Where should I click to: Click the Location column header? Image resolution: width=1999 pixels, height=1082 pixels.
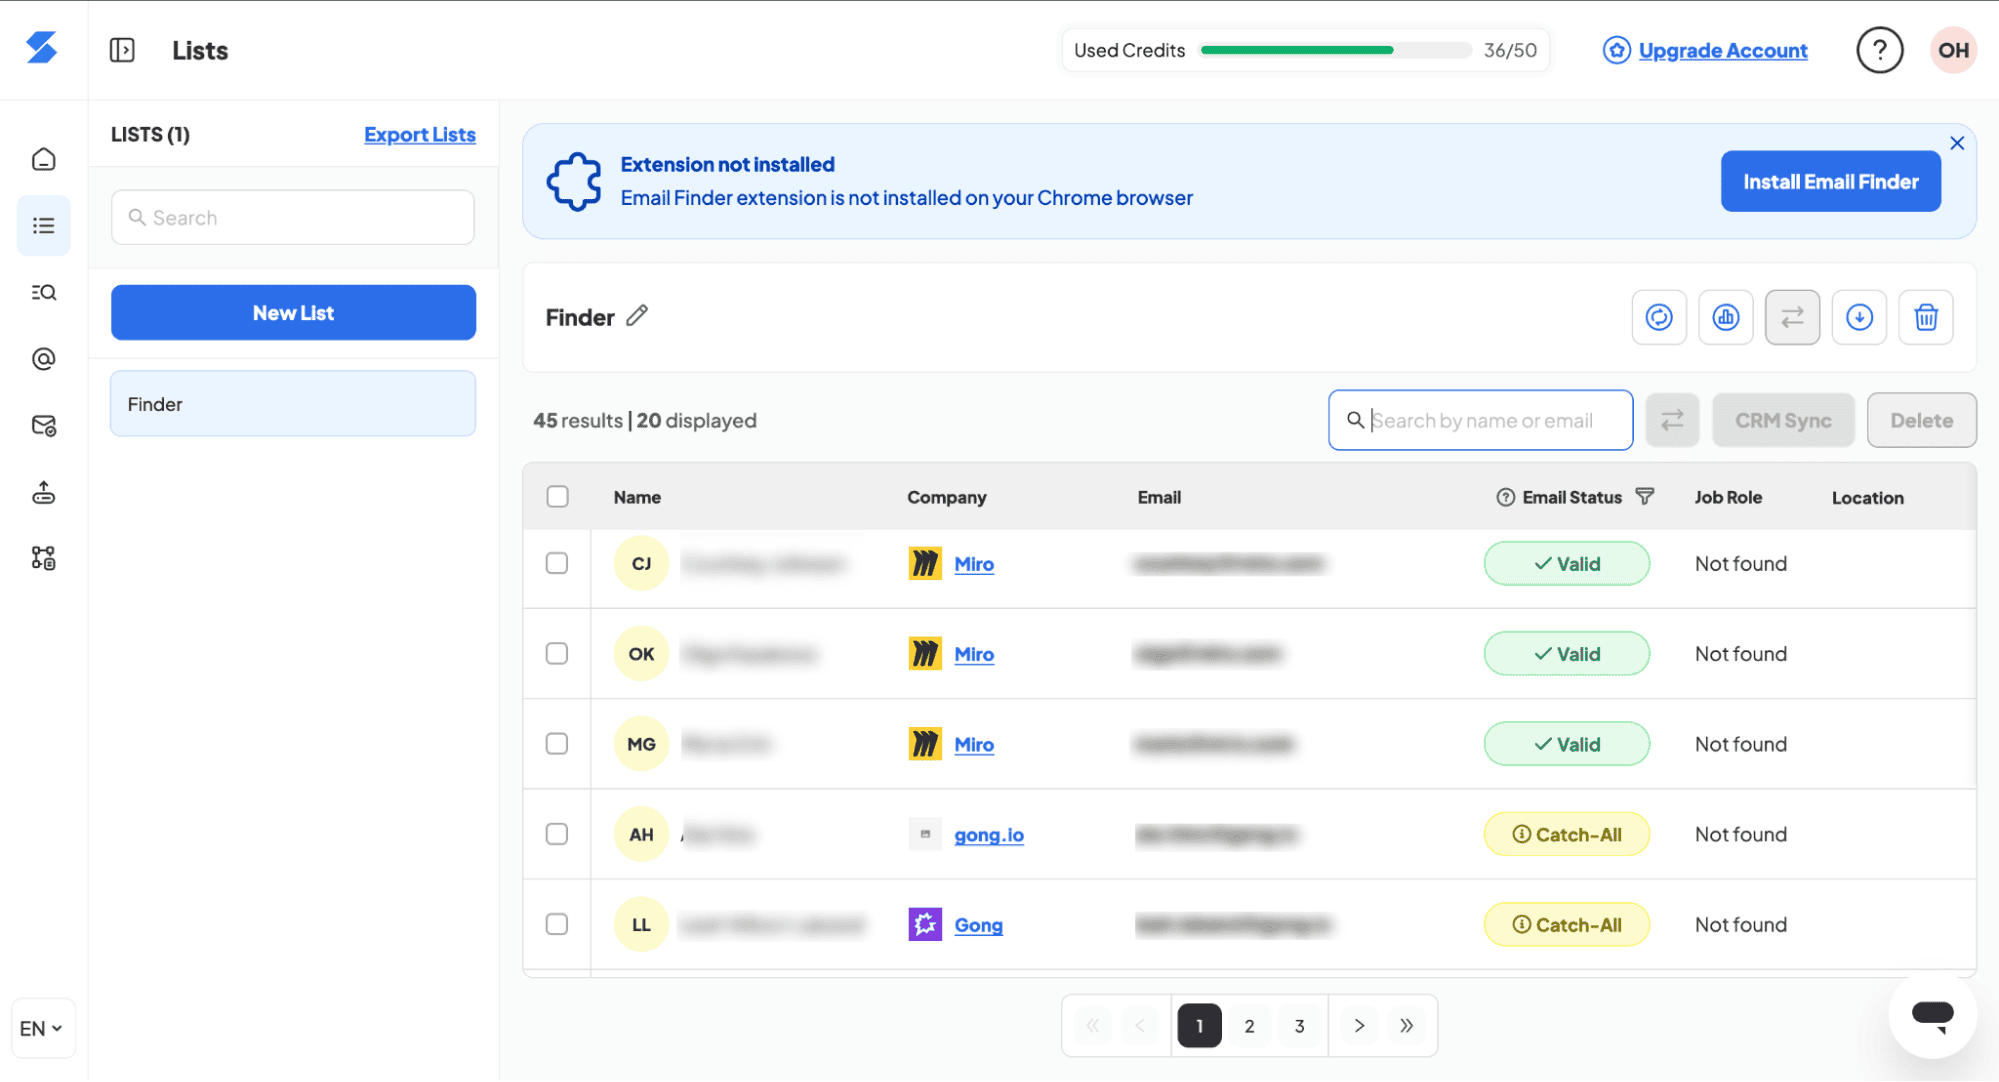pos(1867,497)
